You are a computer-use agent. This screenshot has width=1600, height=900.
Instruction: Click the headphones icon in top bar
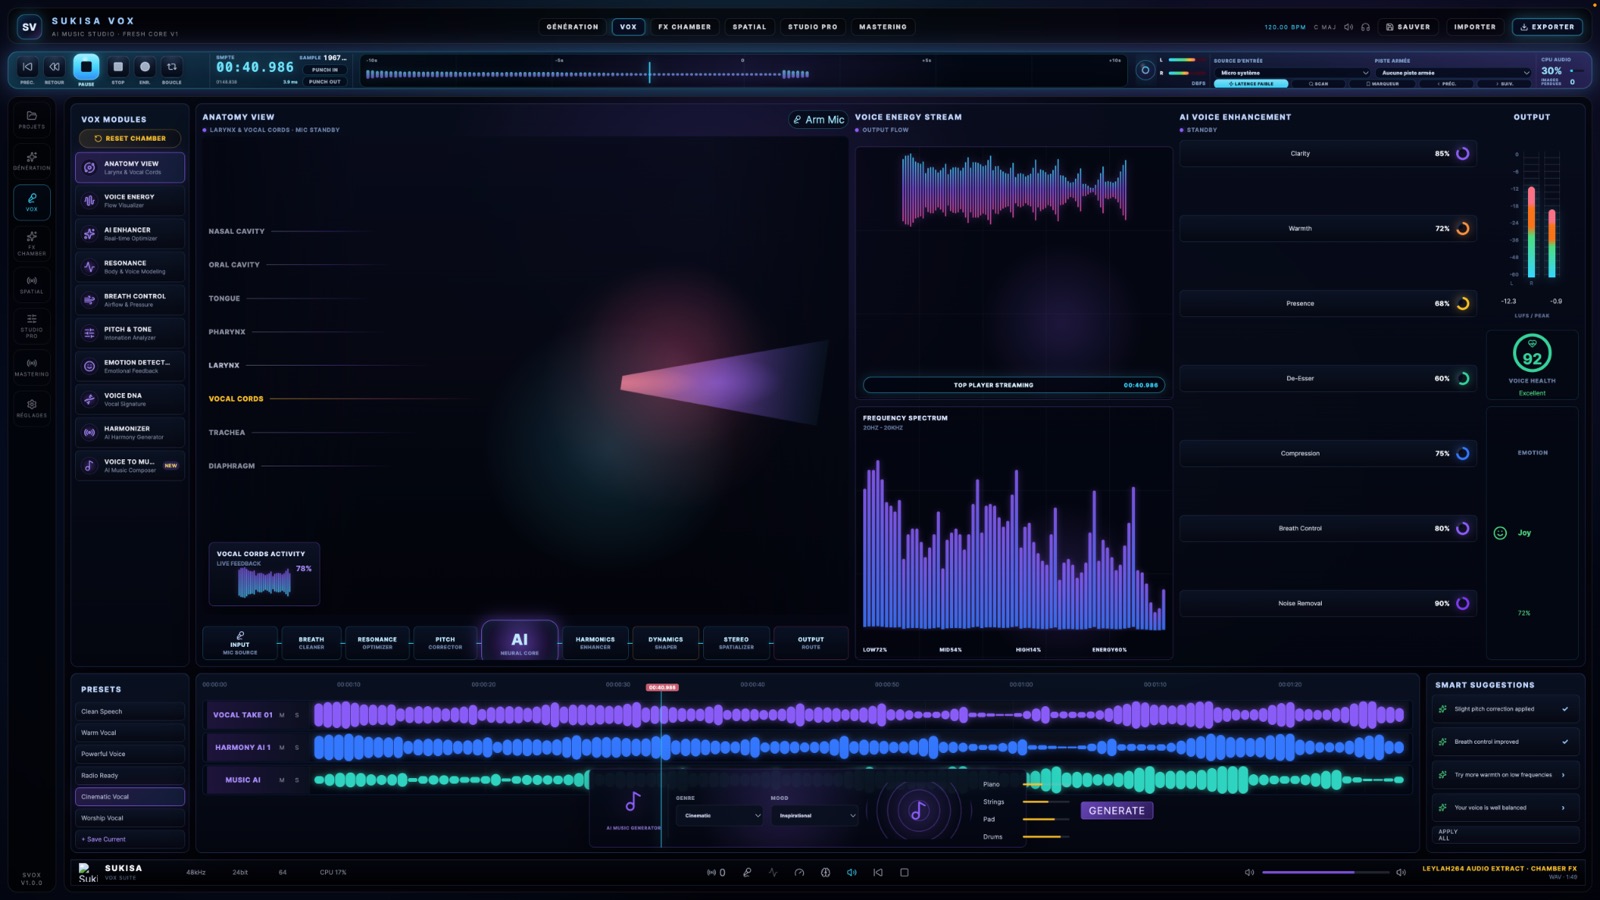click(1365, 27)
